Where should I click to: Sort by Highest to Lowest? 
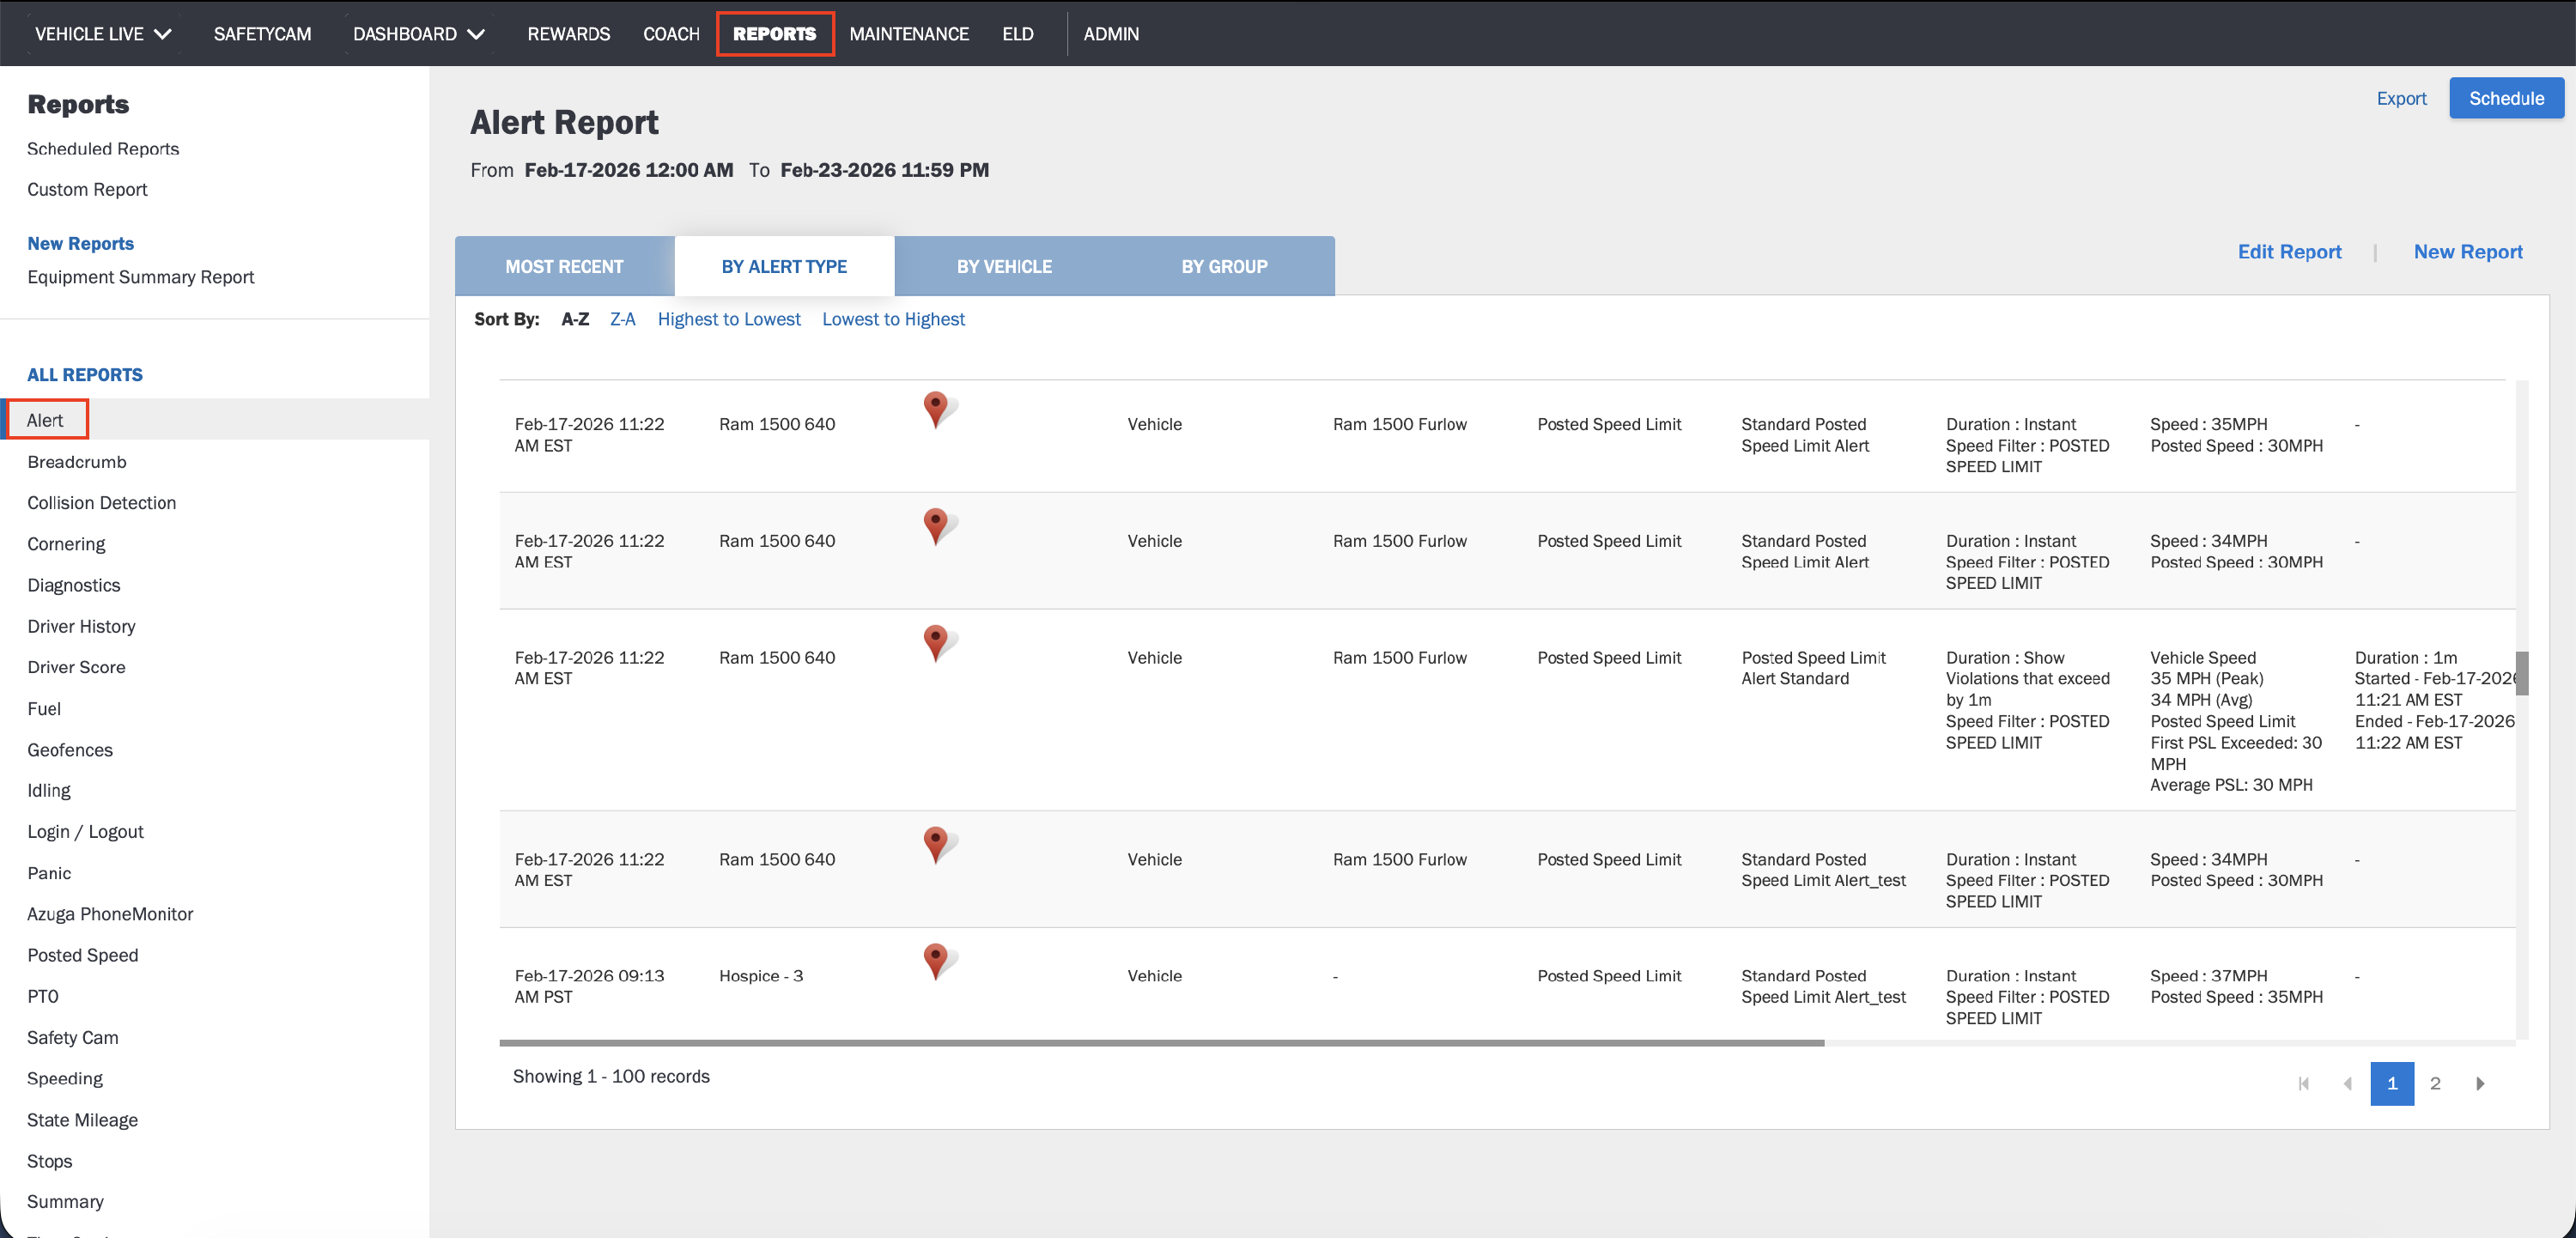pos(728,319)
